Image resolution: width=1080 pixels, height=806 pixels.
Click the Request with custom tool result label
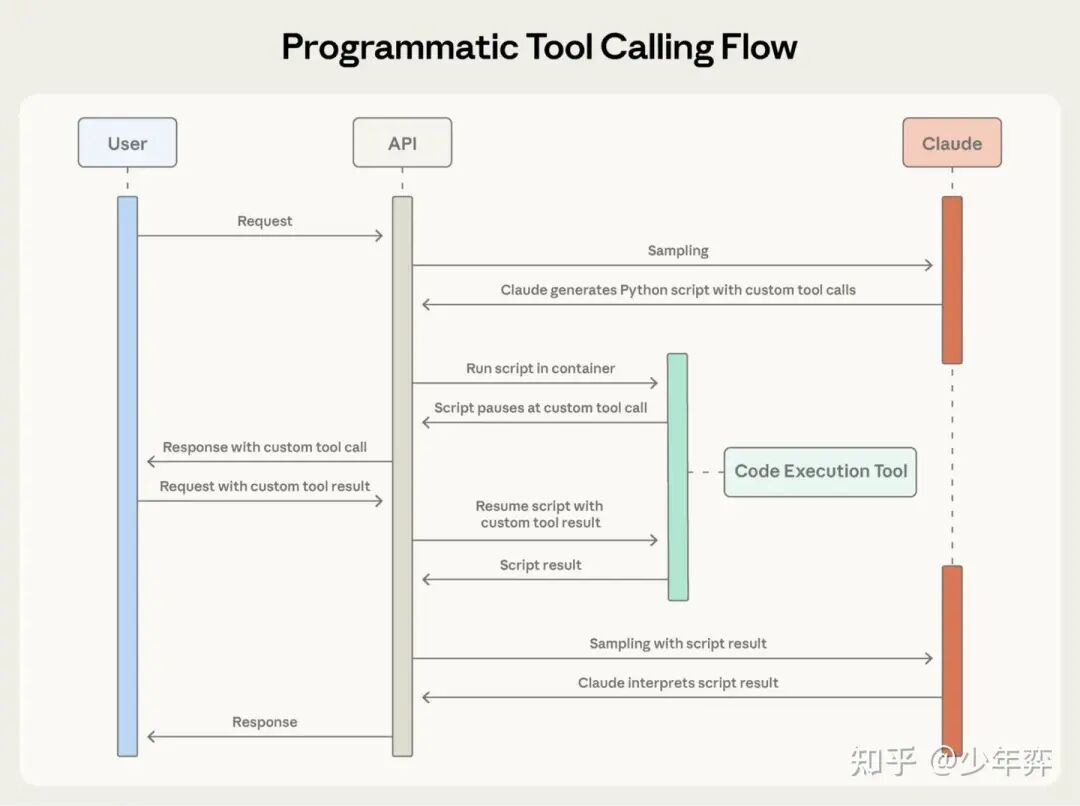click(x=265, y=486)
